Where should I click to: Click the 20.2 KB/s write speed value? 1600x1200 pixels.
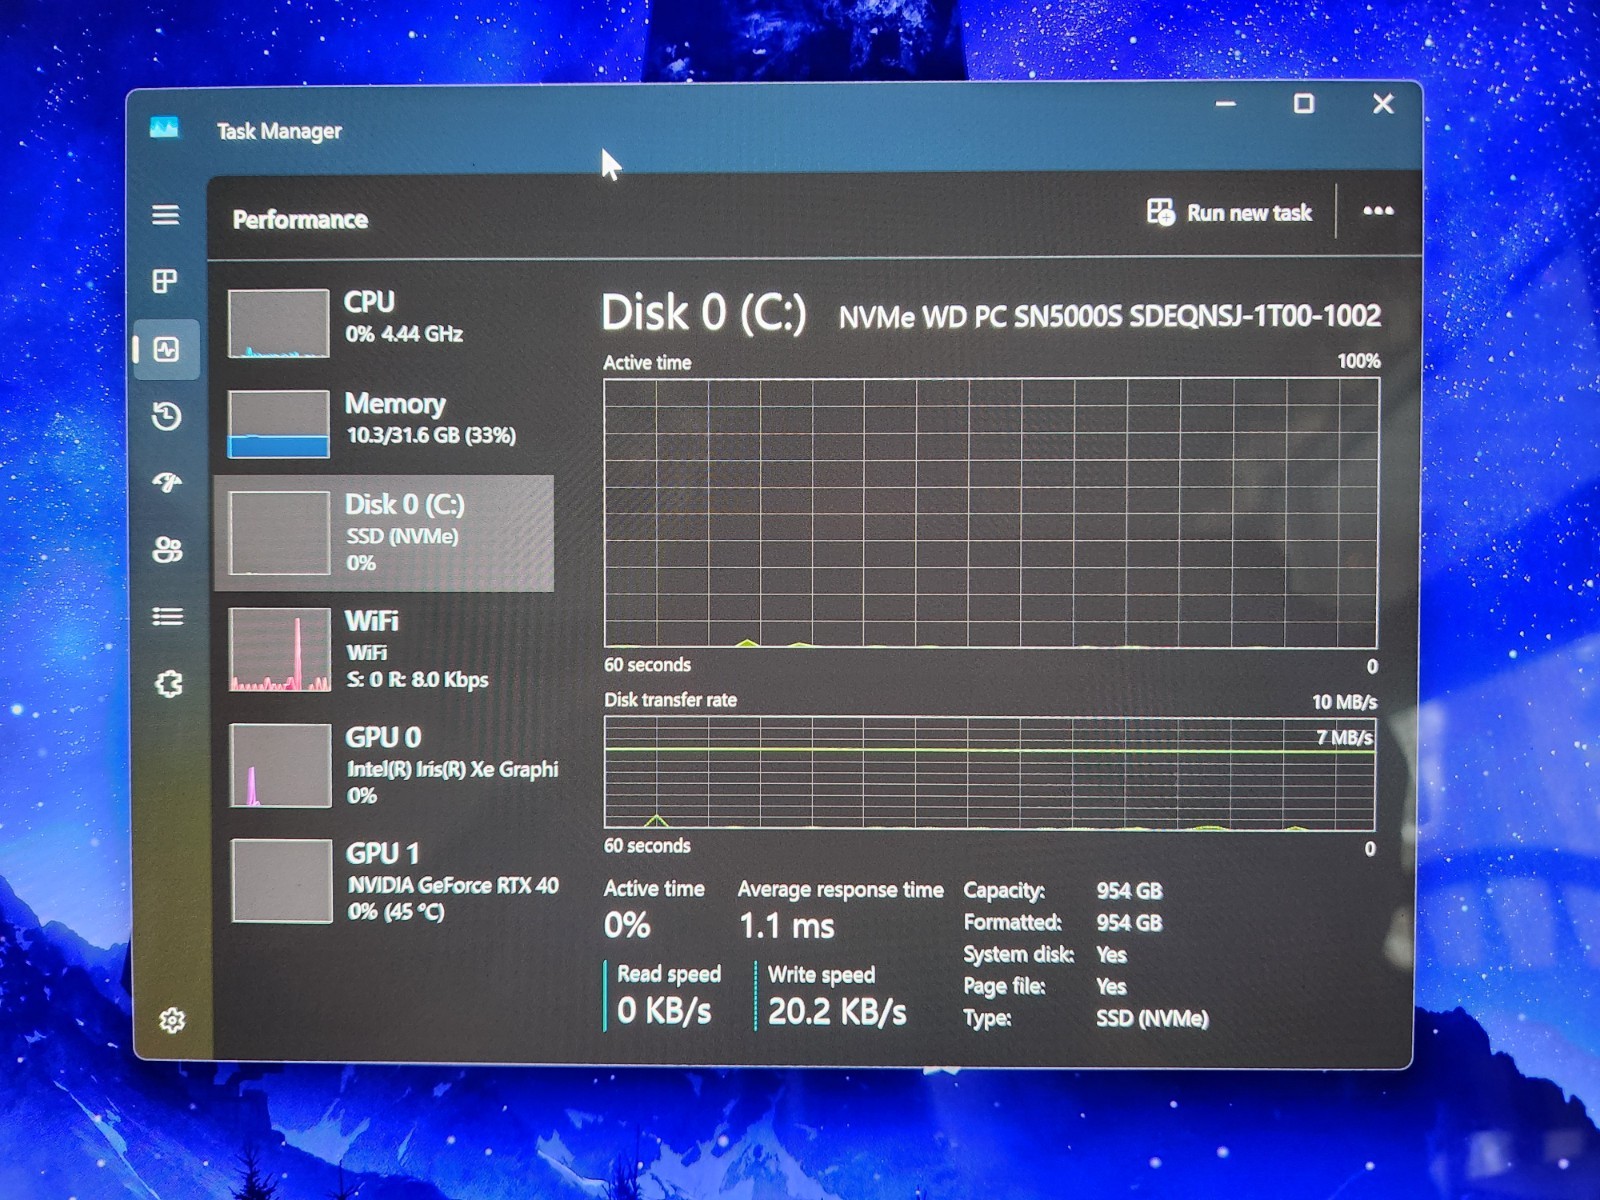(x=837, y=1012)
